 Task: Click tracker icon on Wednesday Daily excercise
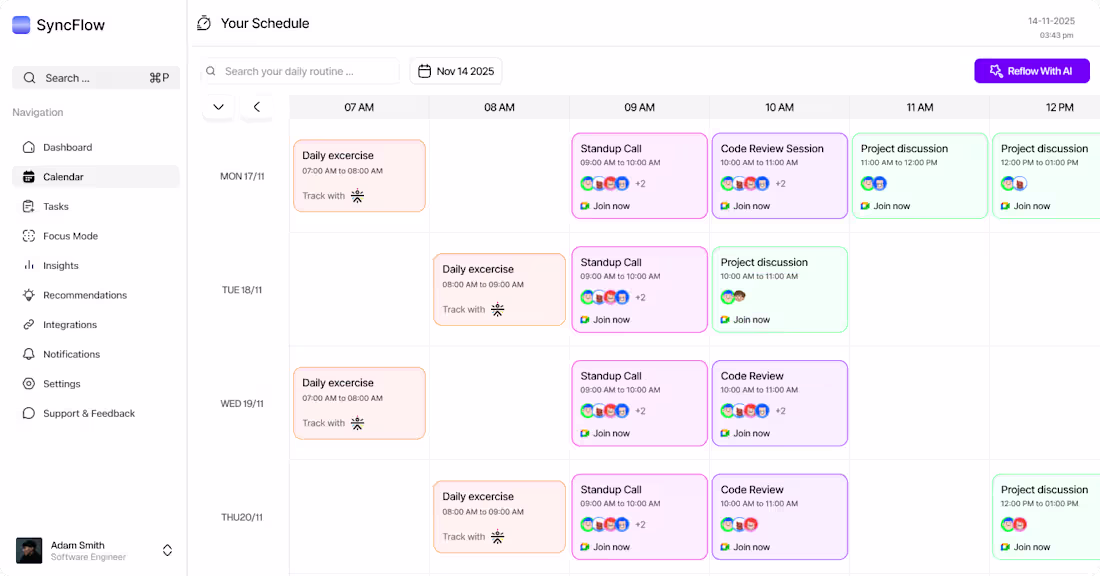357,423
